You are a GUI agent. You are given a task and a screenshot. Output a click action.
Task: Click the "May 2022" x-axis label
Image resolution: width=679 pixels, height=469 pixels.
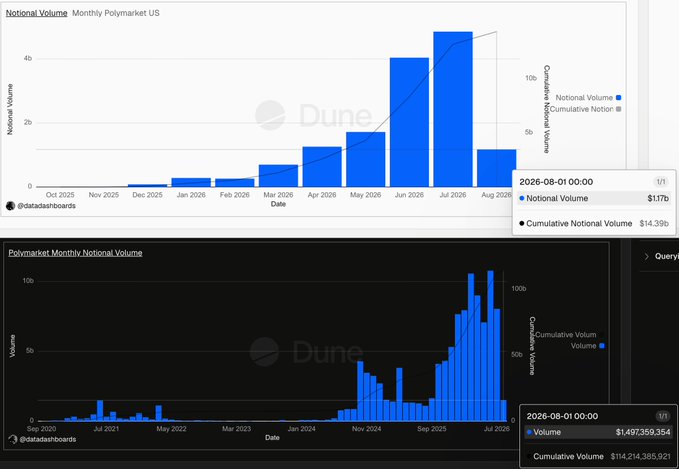pyautogui.click(x=171, y=429)
